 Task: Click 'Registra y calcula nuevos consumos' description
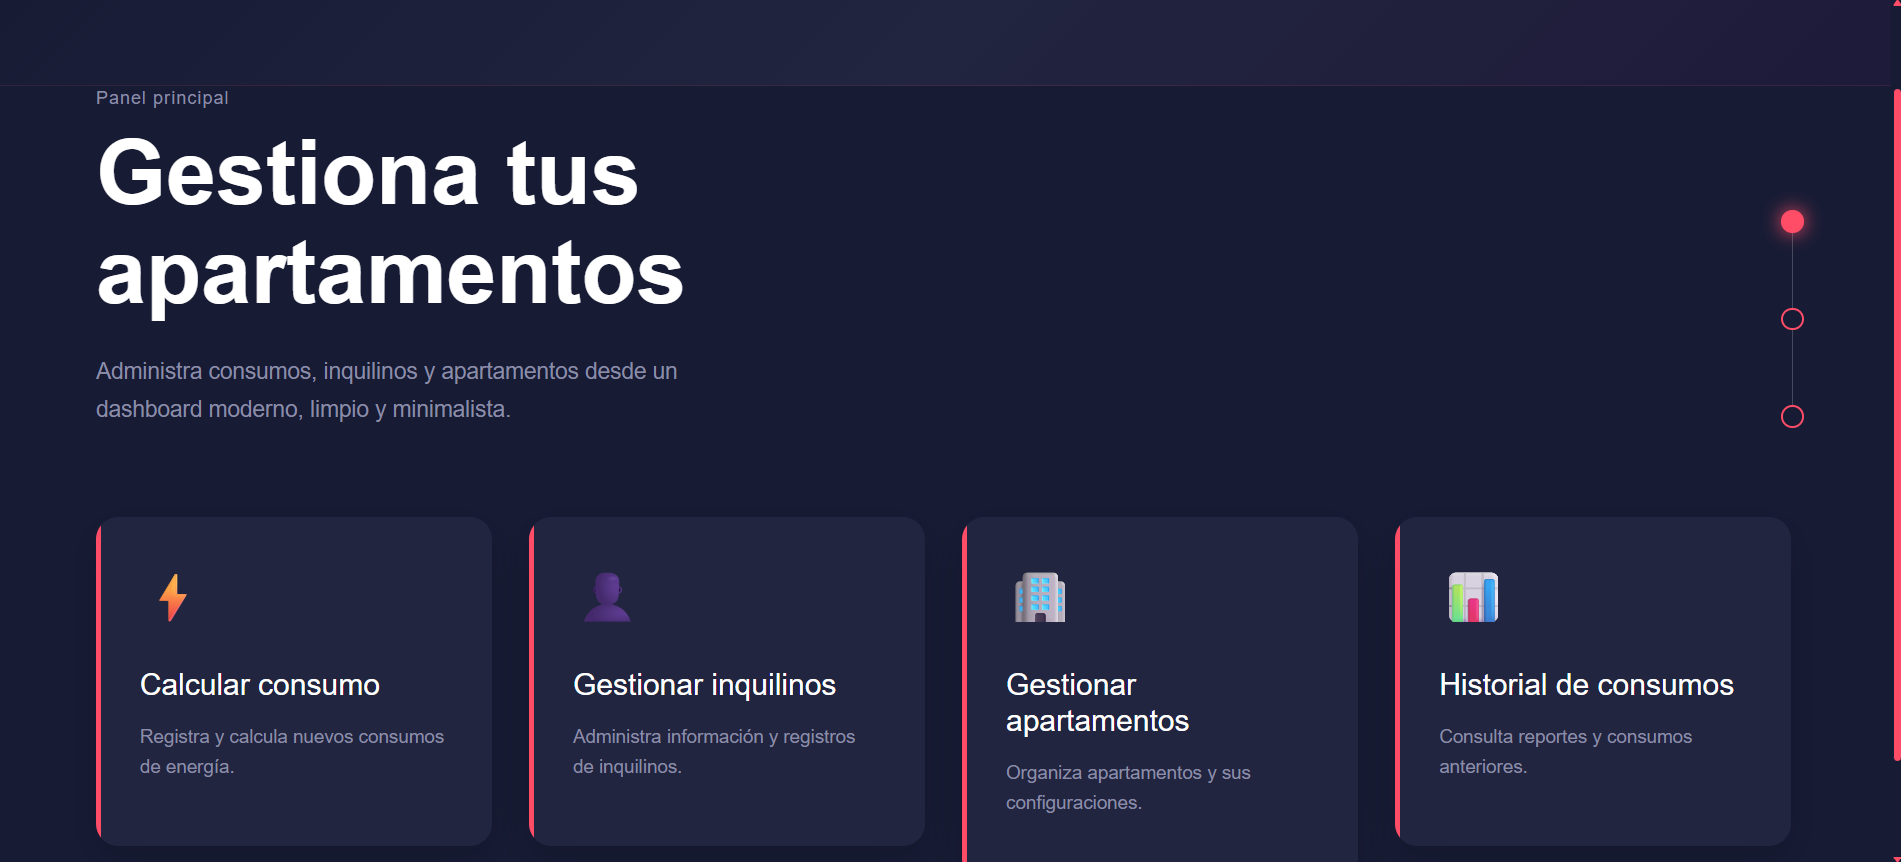[292, 751]
